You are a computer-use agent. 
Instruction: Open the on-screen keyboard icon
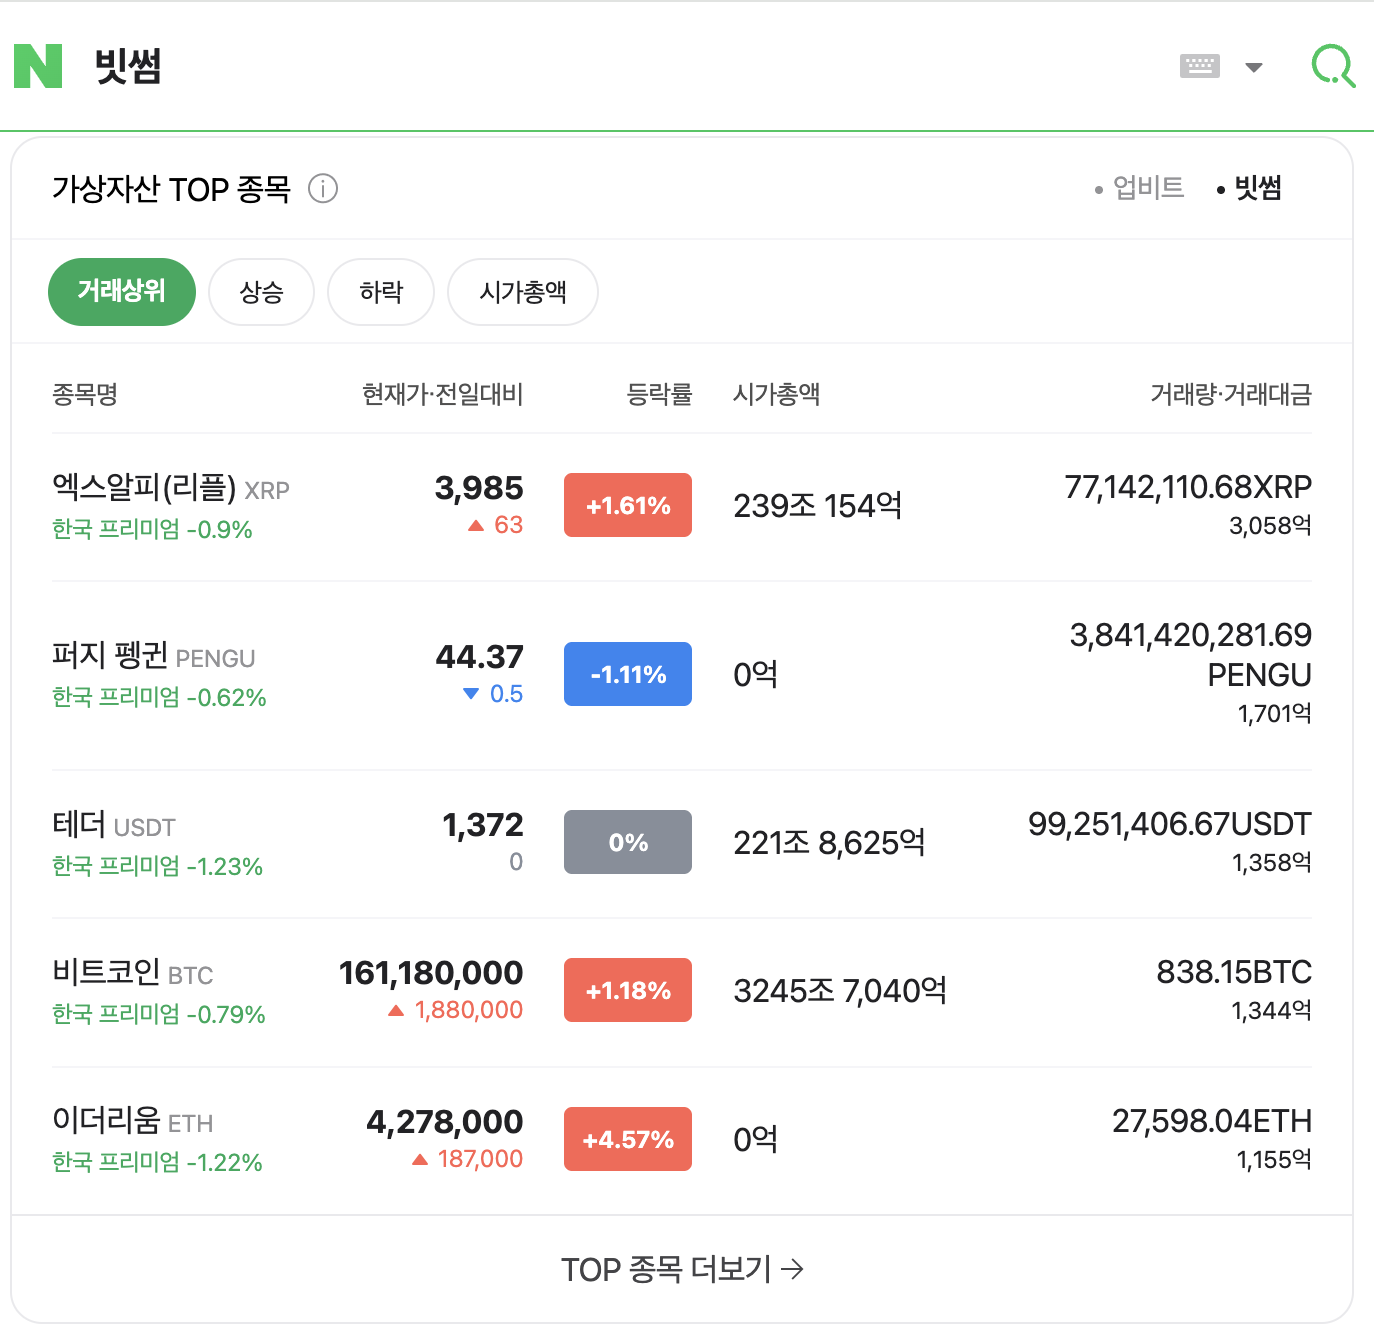pos(1199,67)
